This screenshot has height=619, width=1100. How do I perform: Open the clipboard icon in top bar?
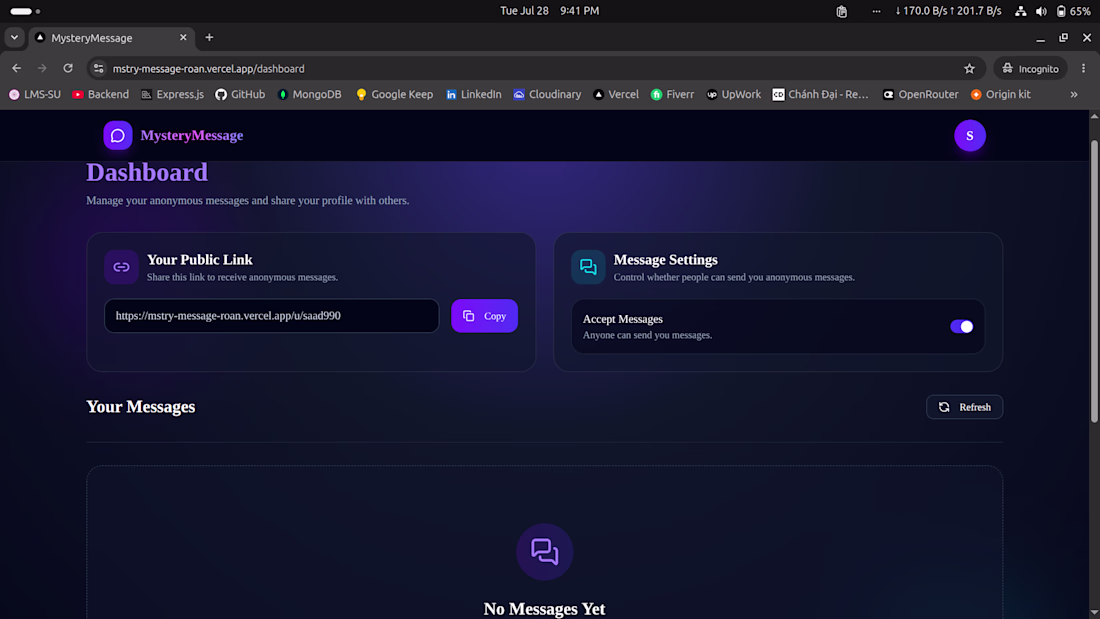click(841, 11)
